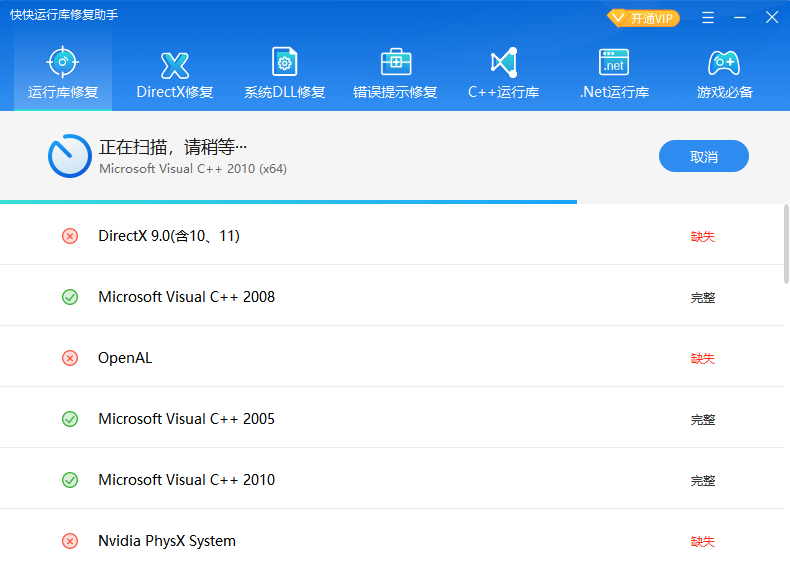The width and height of the screenshot is (790, 562).
Task: Click the 开通VIP button
Action: [643, 18]
